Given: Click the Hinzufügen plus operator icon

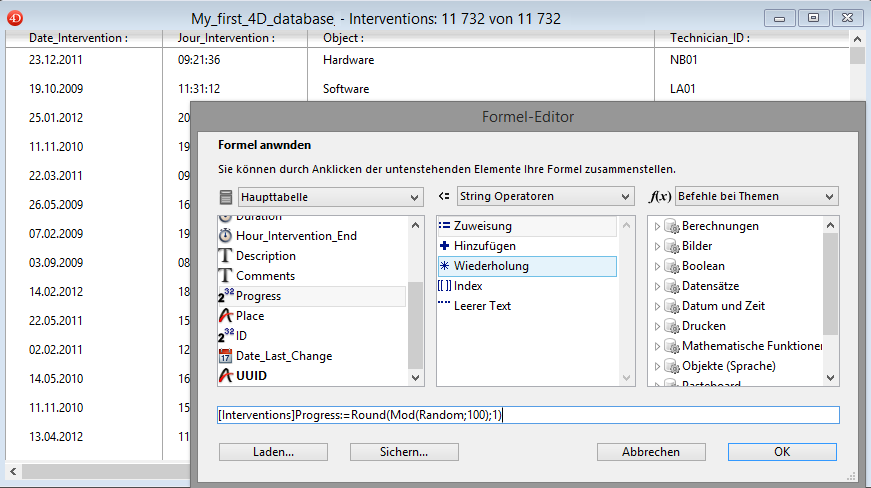Looking at the screenshot, I should (445, 246).
